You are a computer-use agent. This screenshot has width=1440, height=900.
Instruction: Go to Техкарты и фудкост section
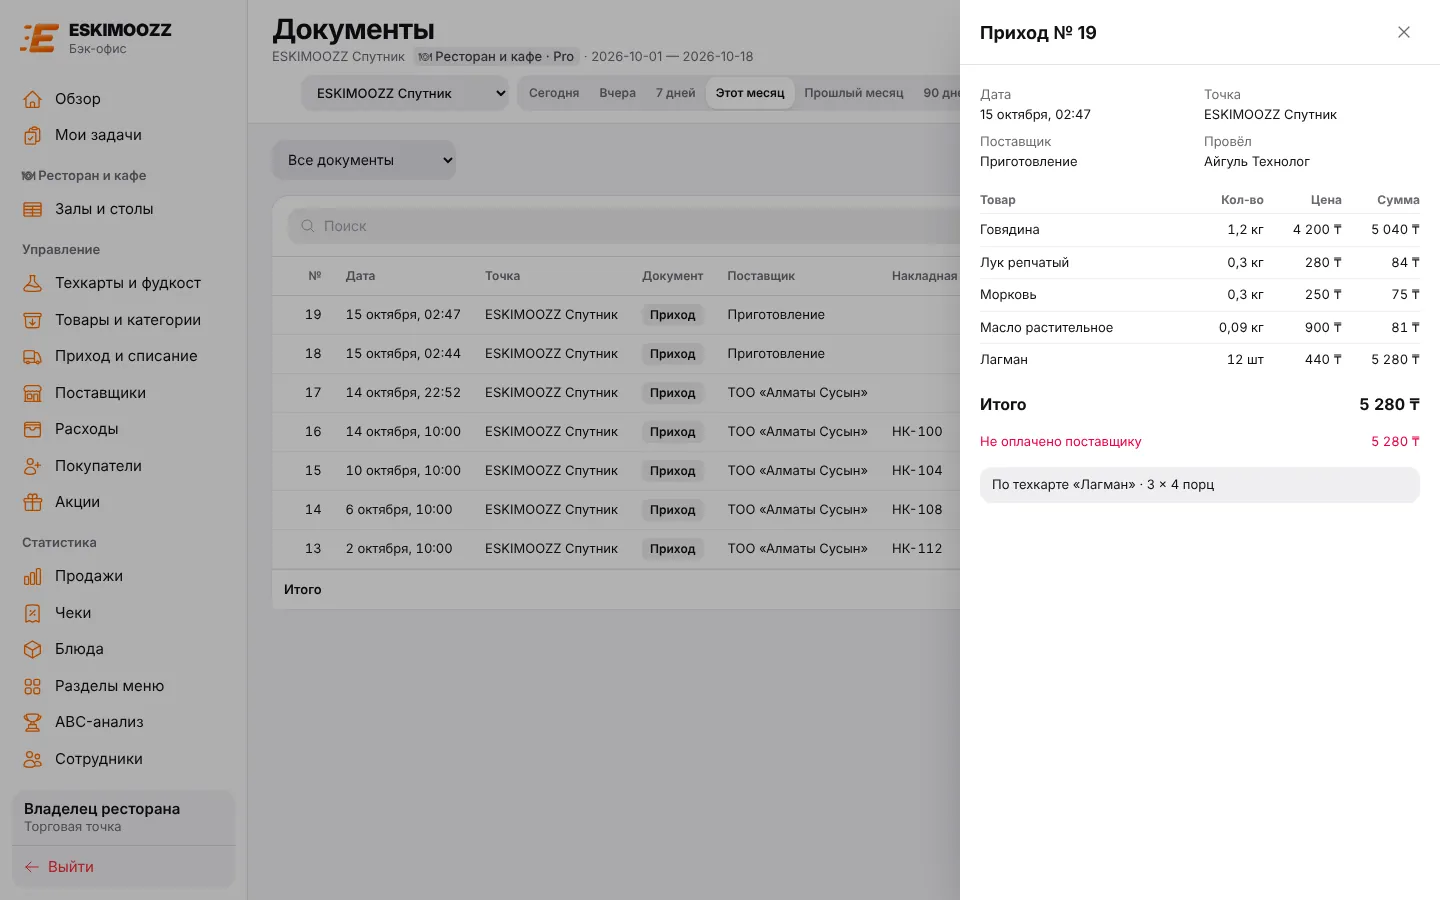[123, 283]
